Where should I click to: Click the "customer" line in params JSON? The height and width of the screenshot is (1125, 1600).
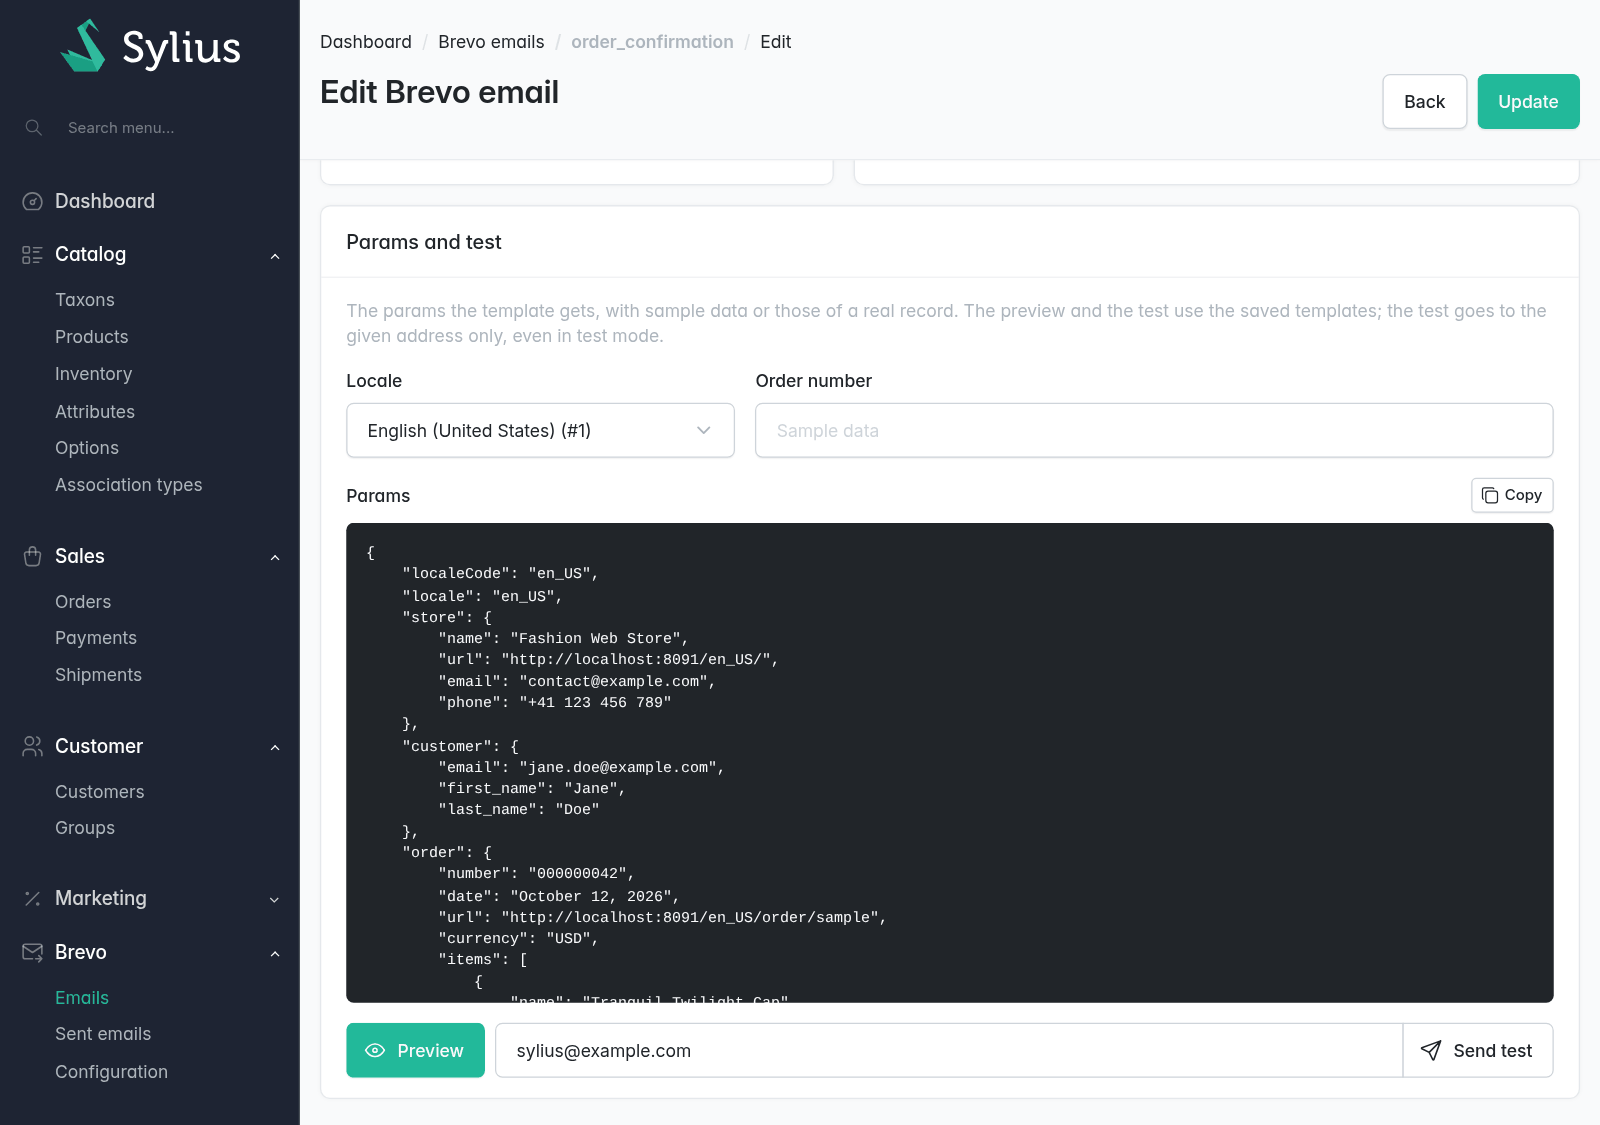tap(461, 746)
